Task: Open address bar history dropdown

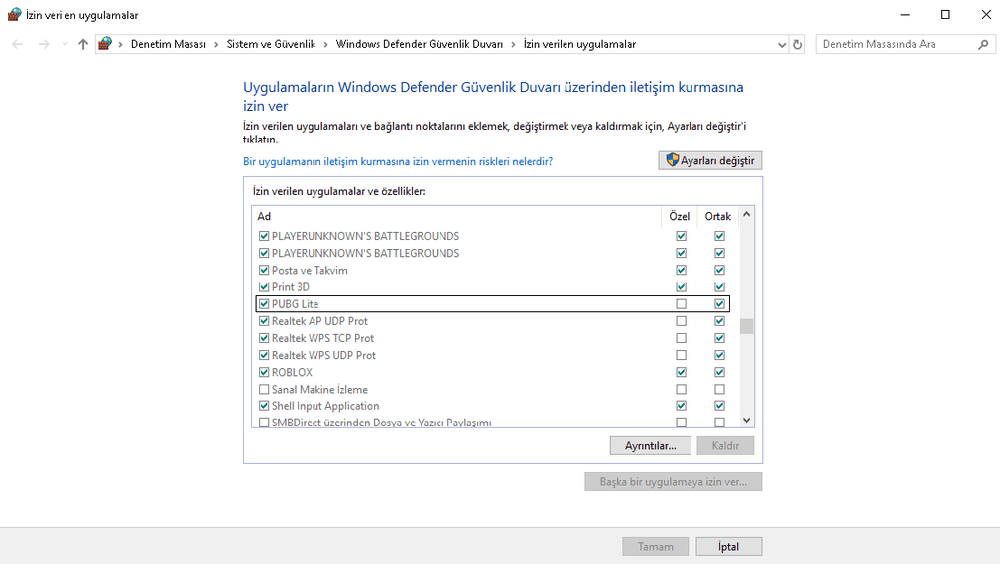Action: pyautogui.click(x=782, y=45)
